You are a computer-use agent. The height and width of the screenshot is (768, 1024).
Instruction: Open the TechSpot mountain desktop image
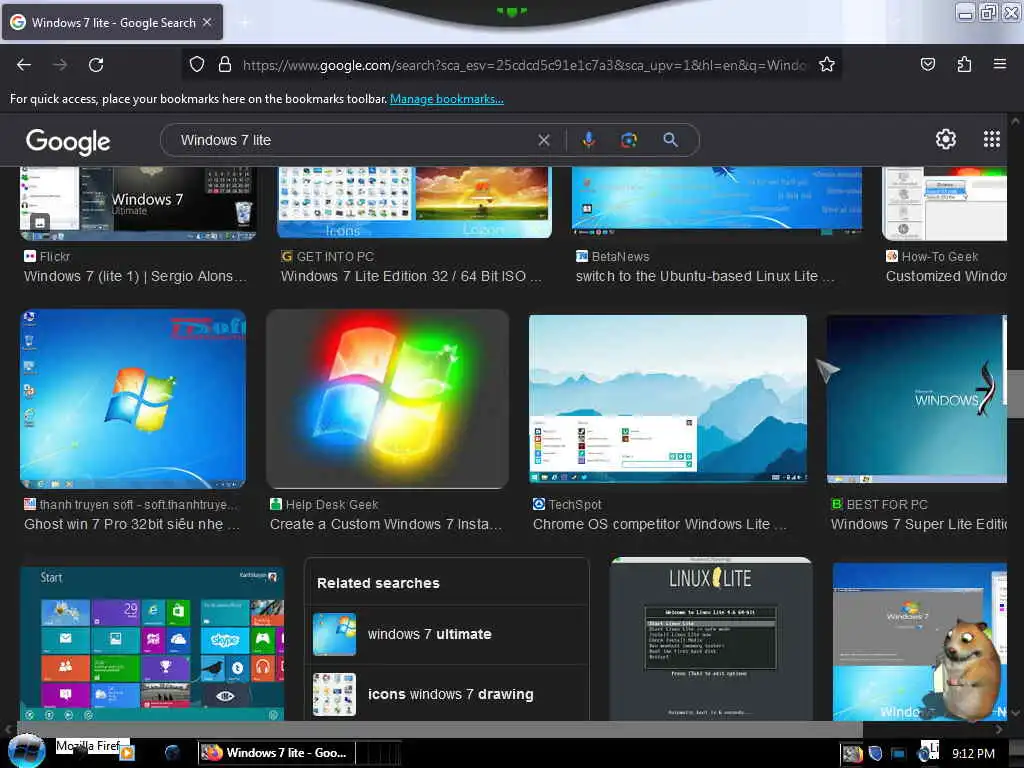(668, 399)
